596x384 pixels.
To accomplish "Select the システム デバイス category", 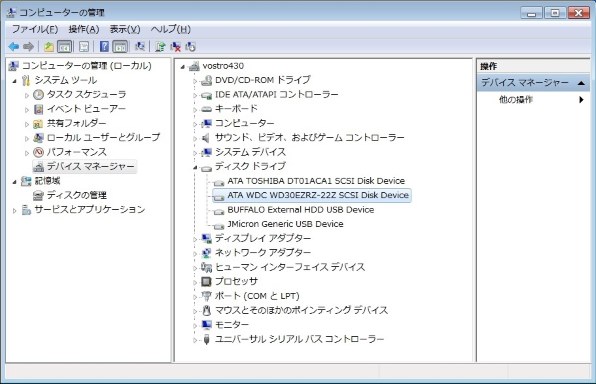I will [x=250, y=152].
